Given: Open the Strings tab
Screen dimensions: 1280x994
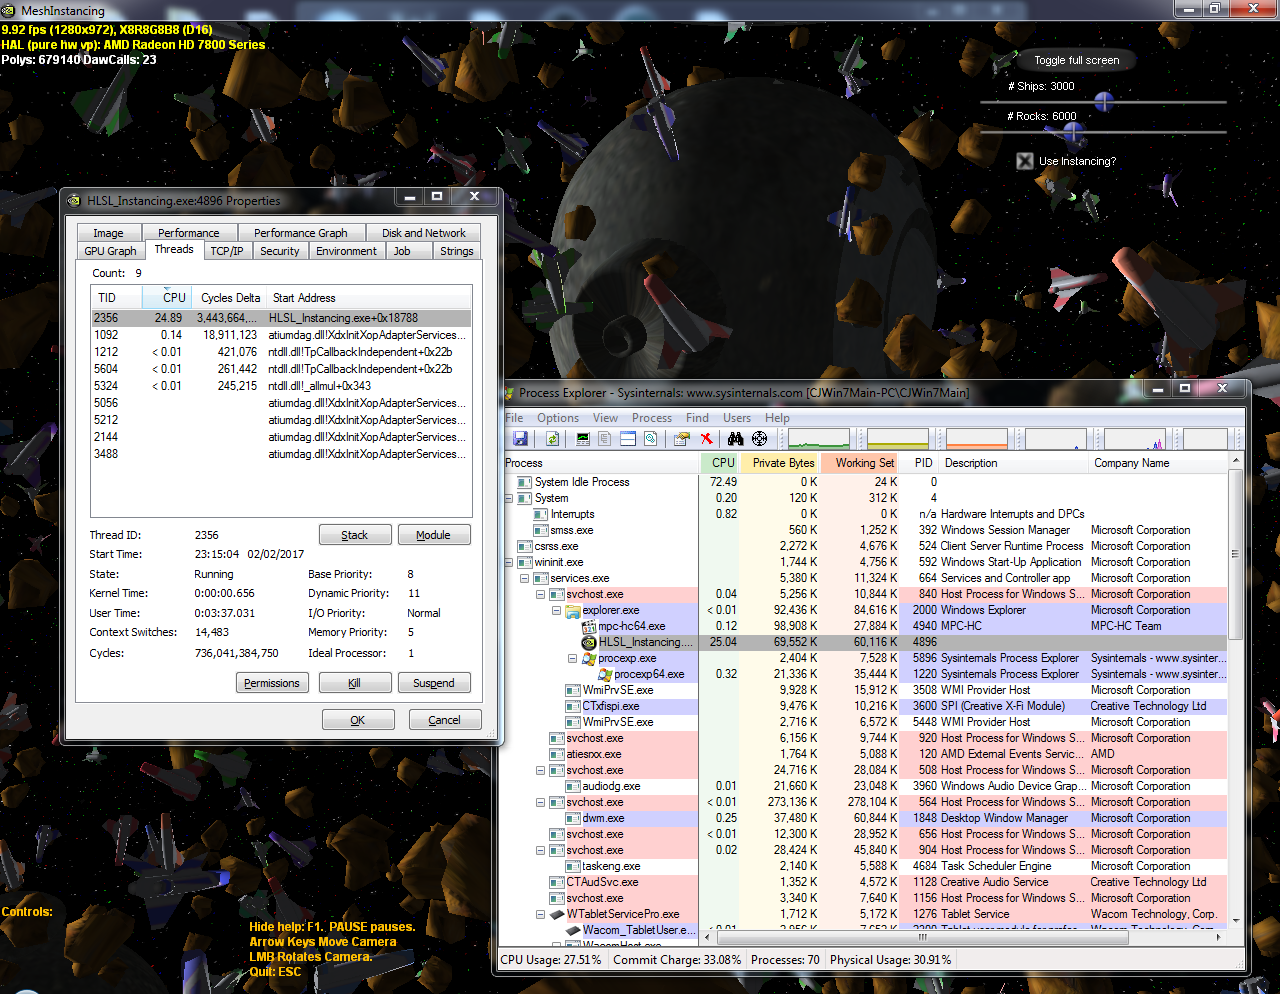Looking at the screenshot, I should [457, 251].
